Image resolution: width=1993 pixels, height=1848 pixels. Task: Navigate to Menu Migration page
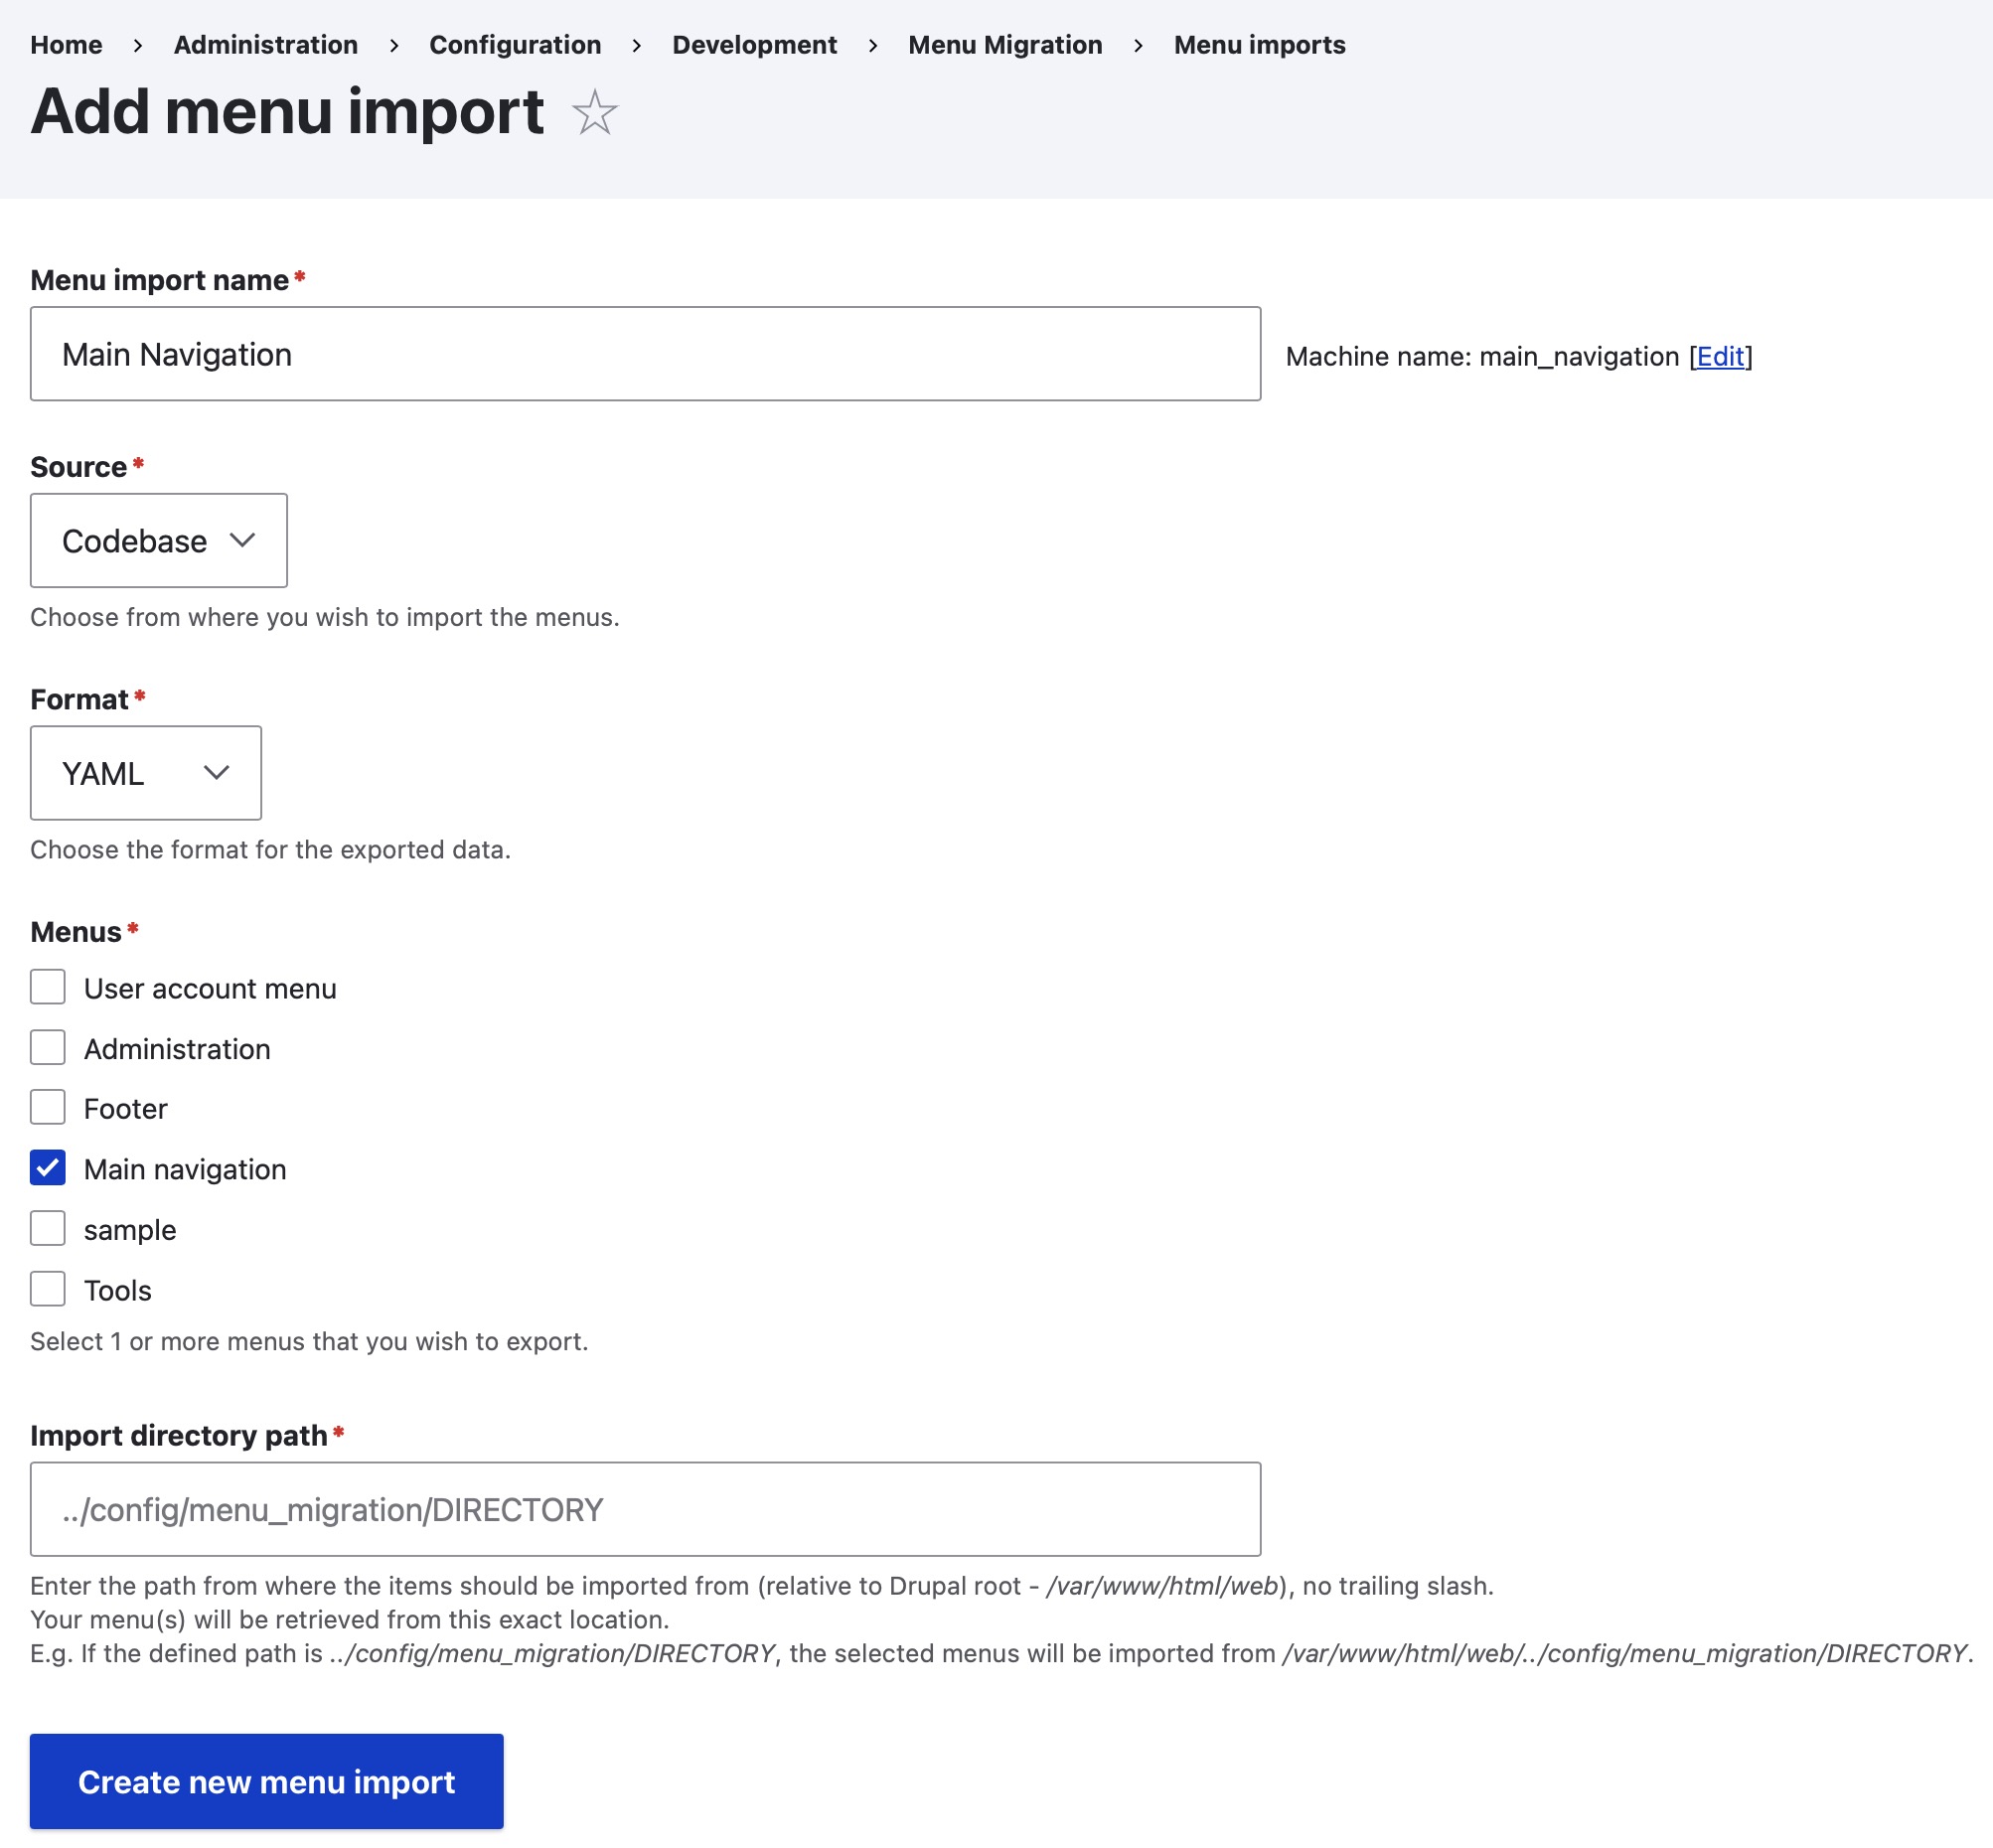(x=1005, y=44)
